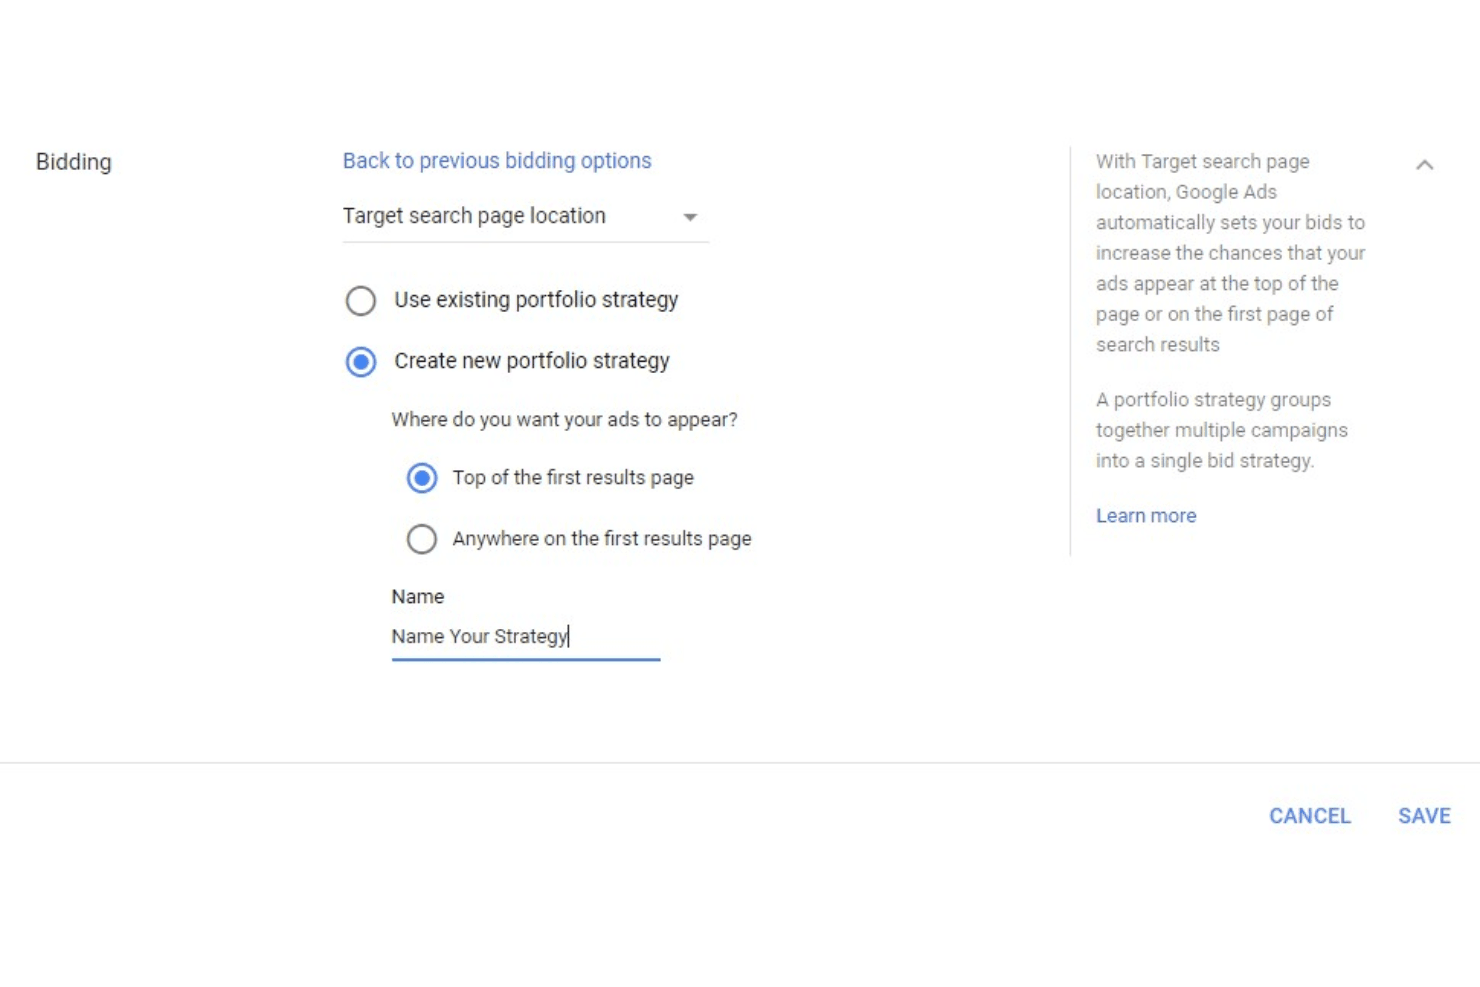Viewport: 1480px width, 987px height.
Task: Open the Target search page location dropdown
Action: click(525, 216)
